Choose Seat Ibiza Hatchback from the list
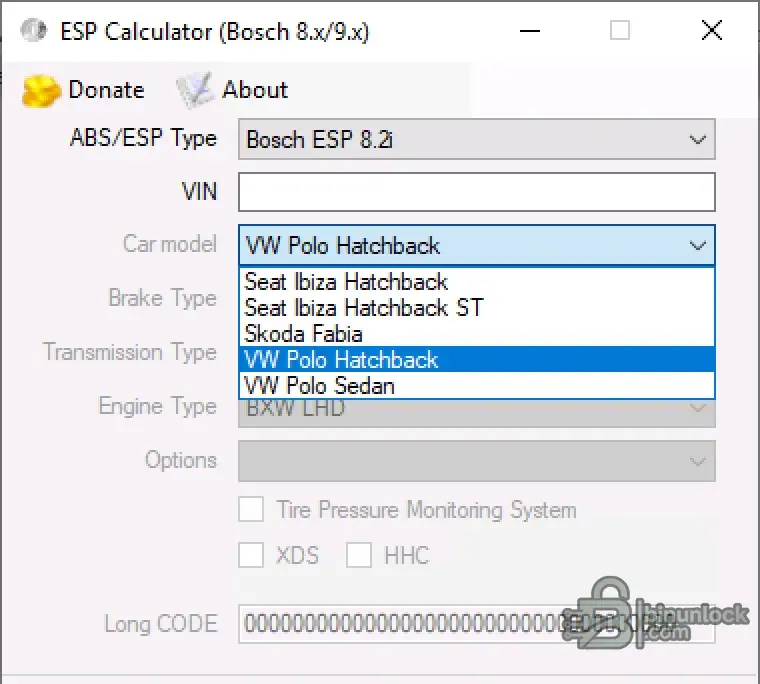The width and height of the screenshot is (760, 684). coord(477,282)
